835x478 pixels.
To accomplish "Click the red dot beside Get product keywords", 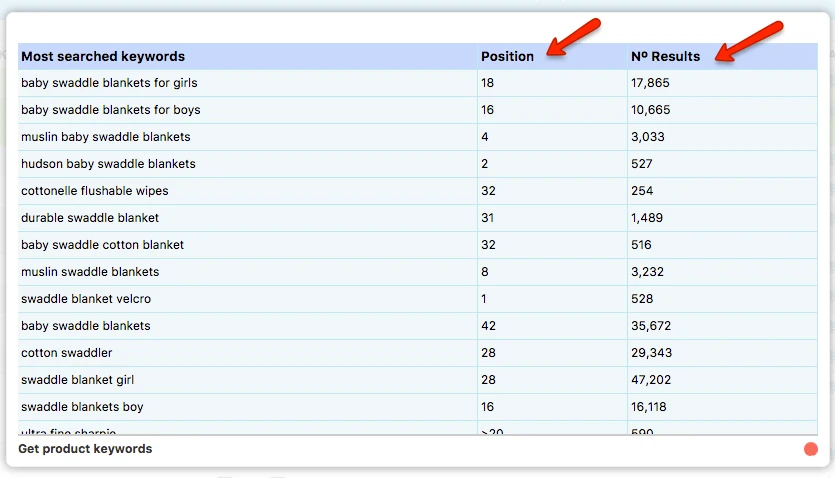I will pyautogui.click(x=811, y=449).
